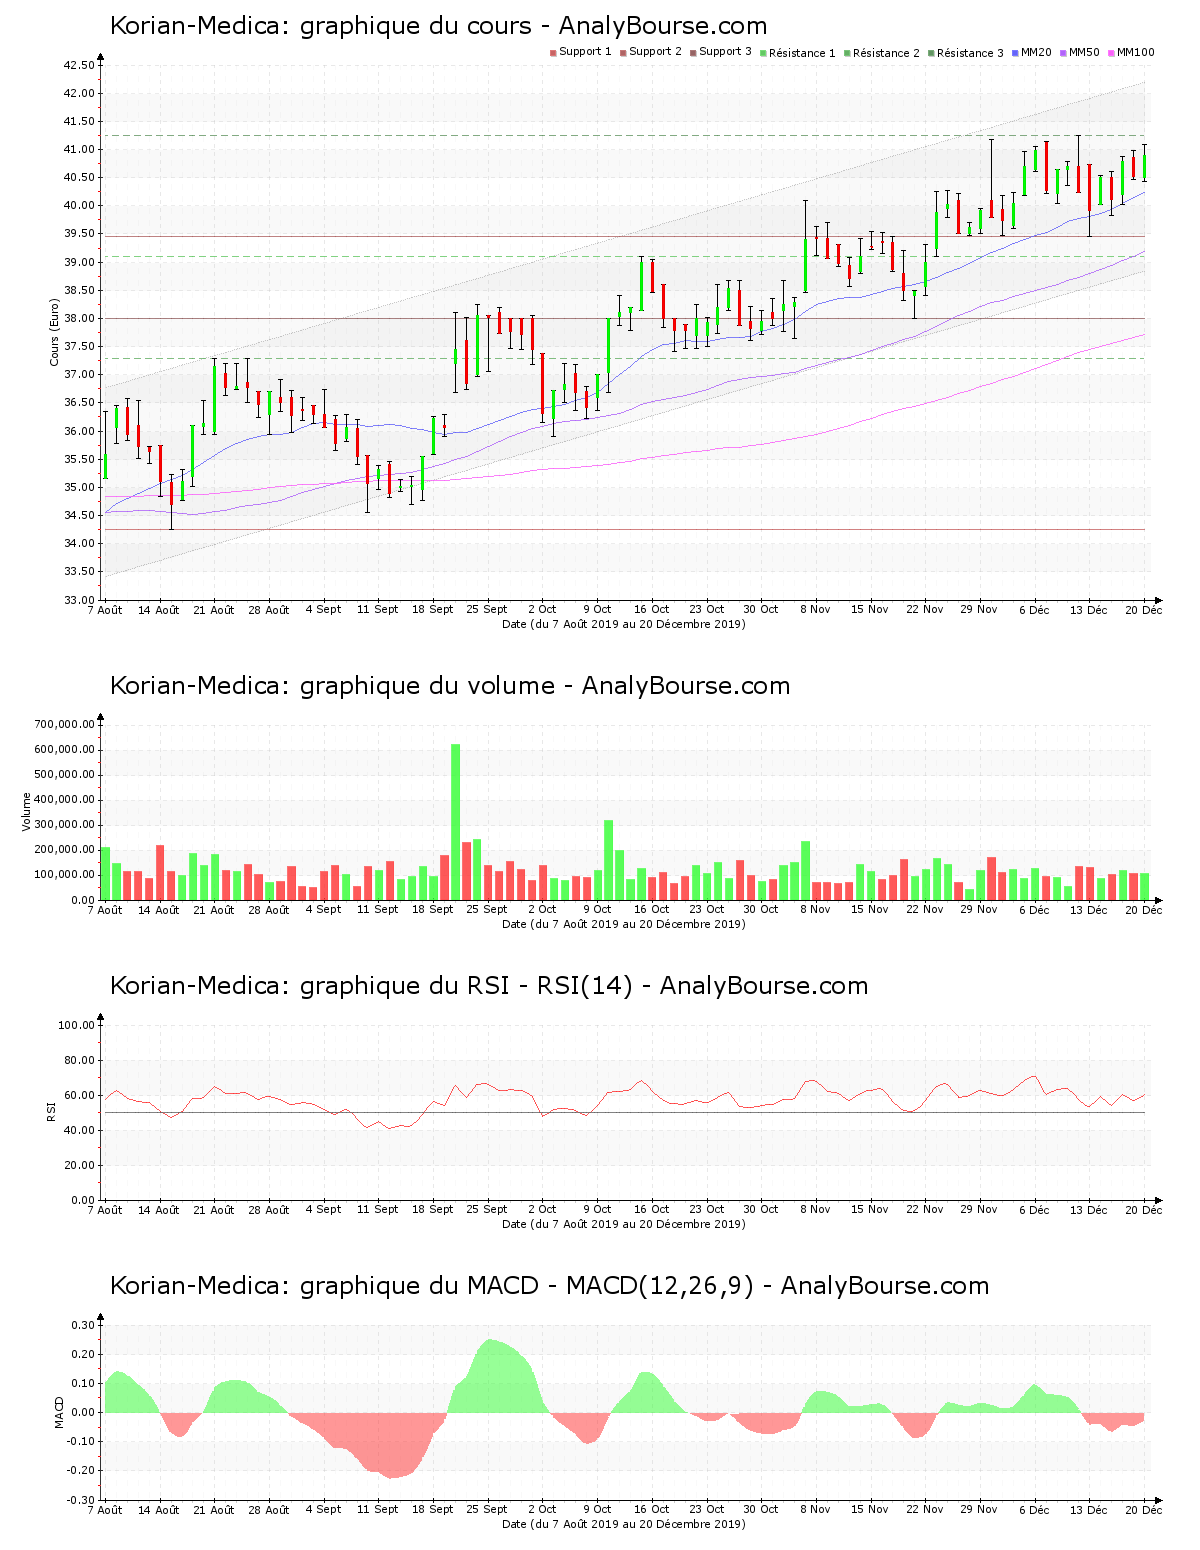Click the 'Cours (Euro)' y-axis label
Viewport: 1200px width, 1550px height.
(54, 332)
